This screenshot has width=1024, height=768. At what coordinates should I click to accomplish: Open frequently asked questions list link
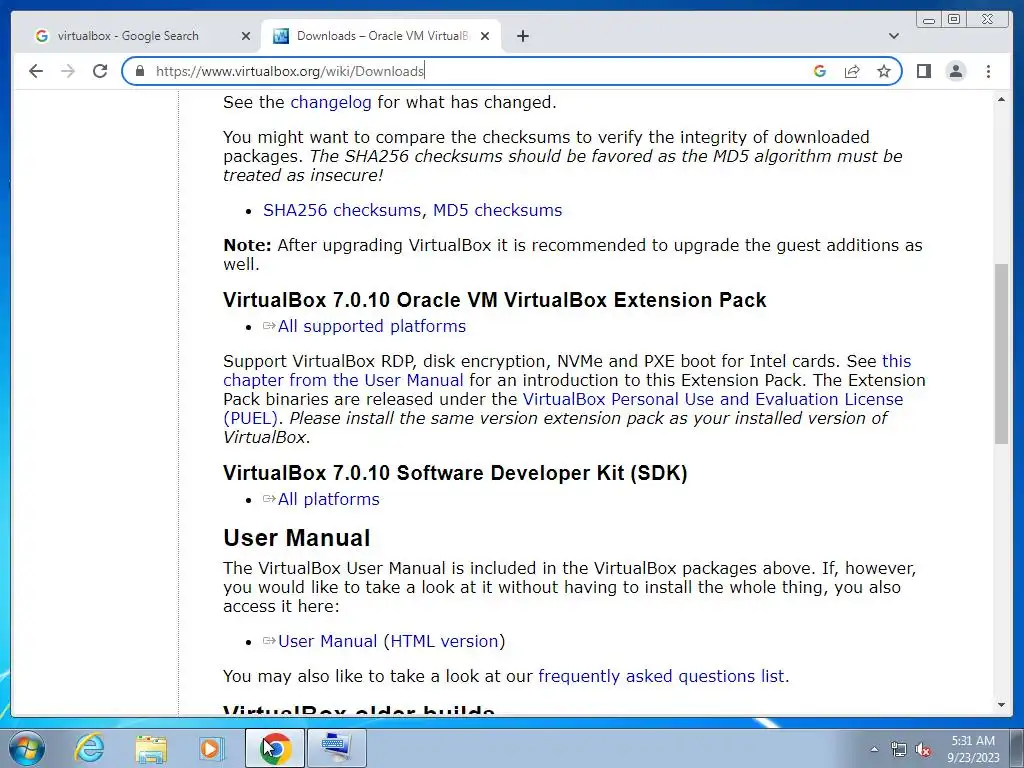click(x=661, y=676)
